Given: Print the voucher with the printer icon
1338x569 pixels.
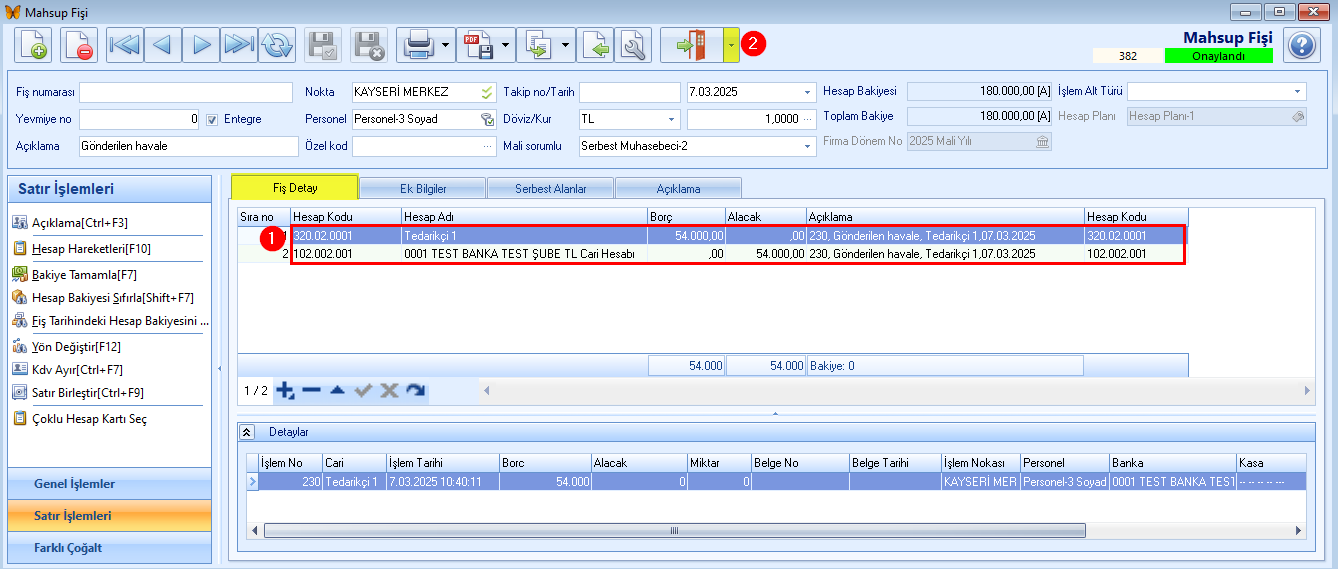Looking at the screenshot, I should pos(417,45).
